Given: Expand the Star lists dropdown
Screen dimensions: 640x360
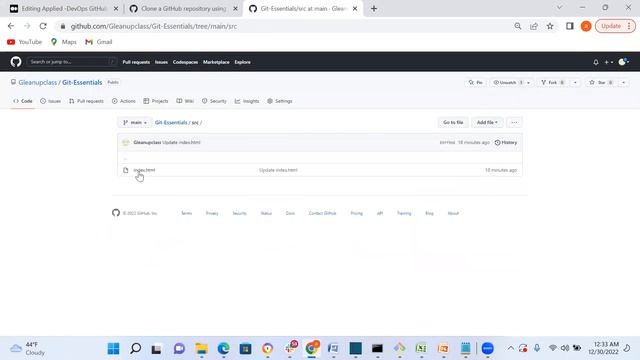Looking at the screenshot, I should click(x=623, y=82).
